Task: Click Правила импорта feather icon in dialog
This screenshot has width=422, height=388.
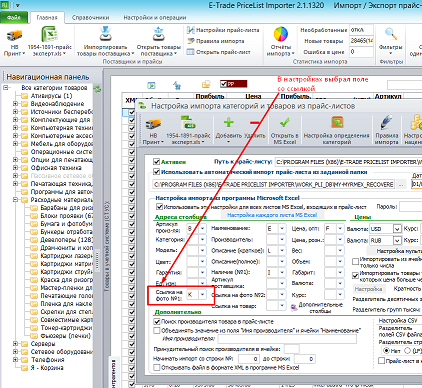Action: [x=387, y=123]
